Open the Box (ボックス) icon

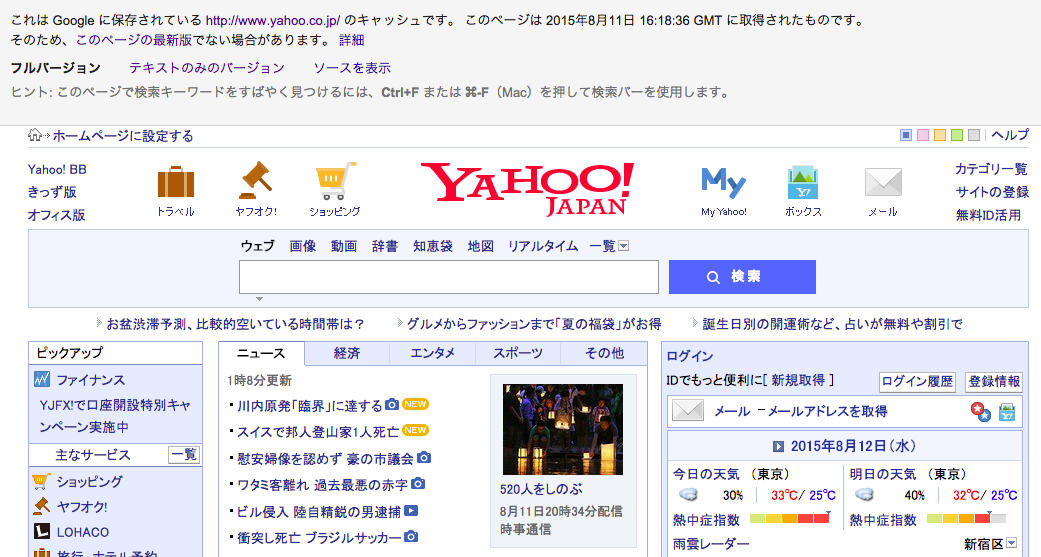[x=803, y=183]
